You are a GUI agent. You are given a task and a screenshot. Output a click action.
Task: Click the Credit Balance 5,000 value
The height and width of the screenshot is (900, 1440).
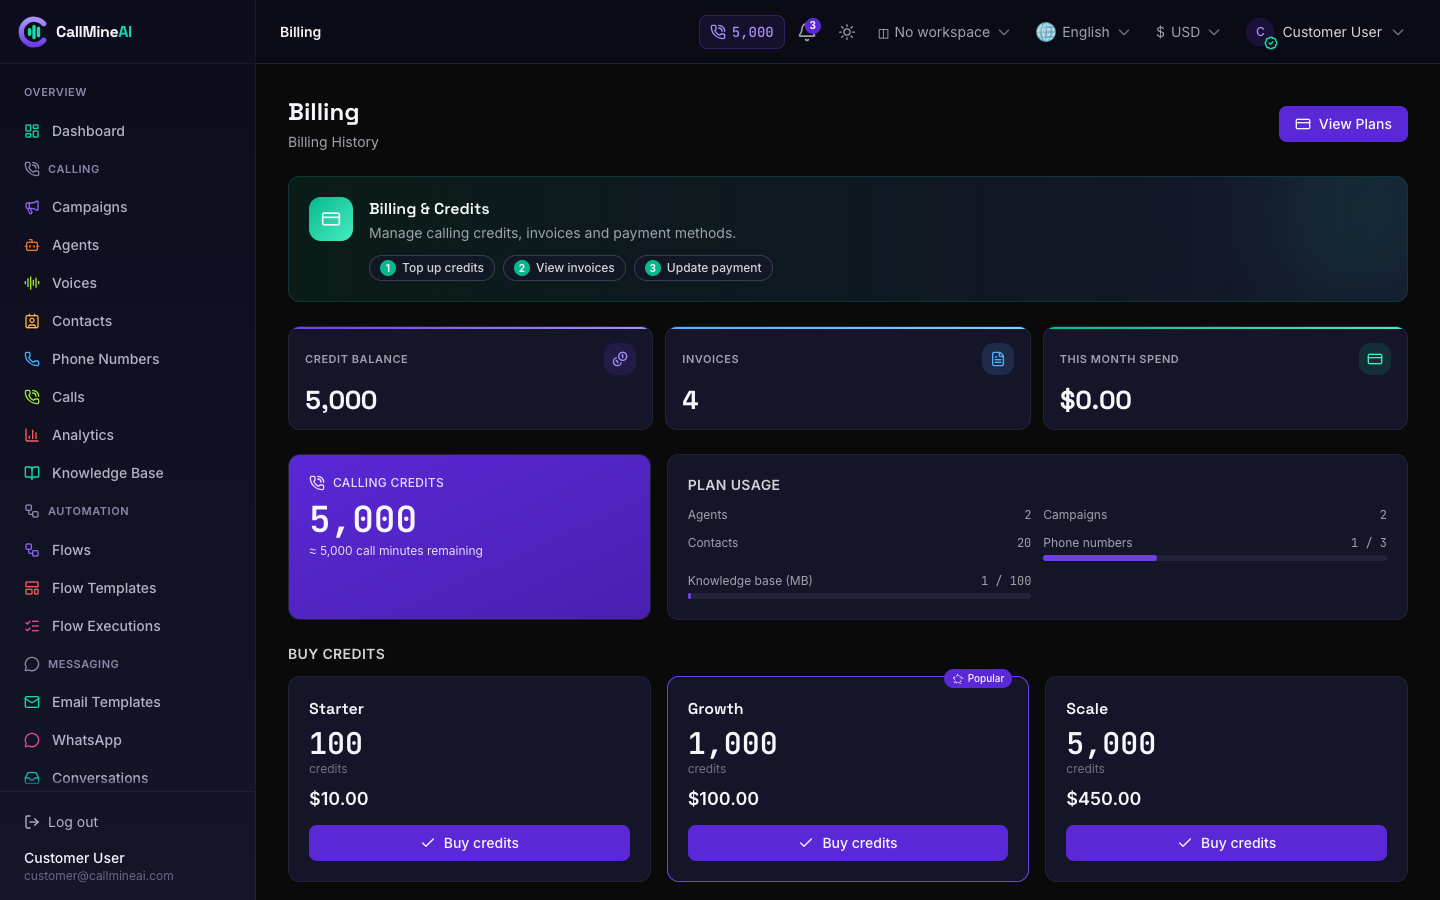(341, 400)
